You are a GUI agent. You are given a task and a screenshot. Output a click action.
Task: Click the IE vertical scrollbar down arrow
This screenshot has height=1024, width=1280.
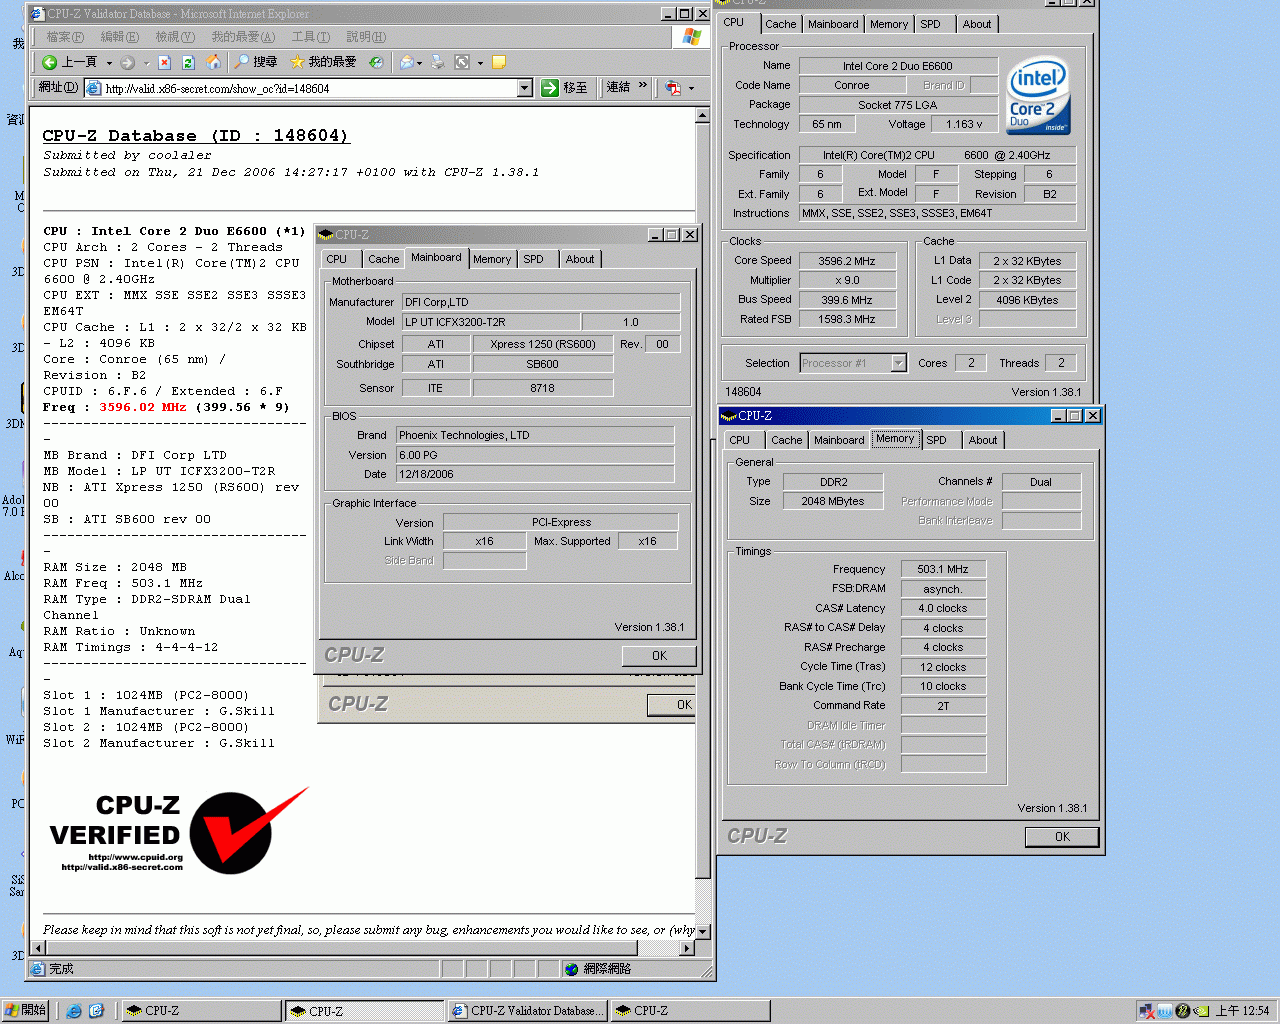point(702,931)
